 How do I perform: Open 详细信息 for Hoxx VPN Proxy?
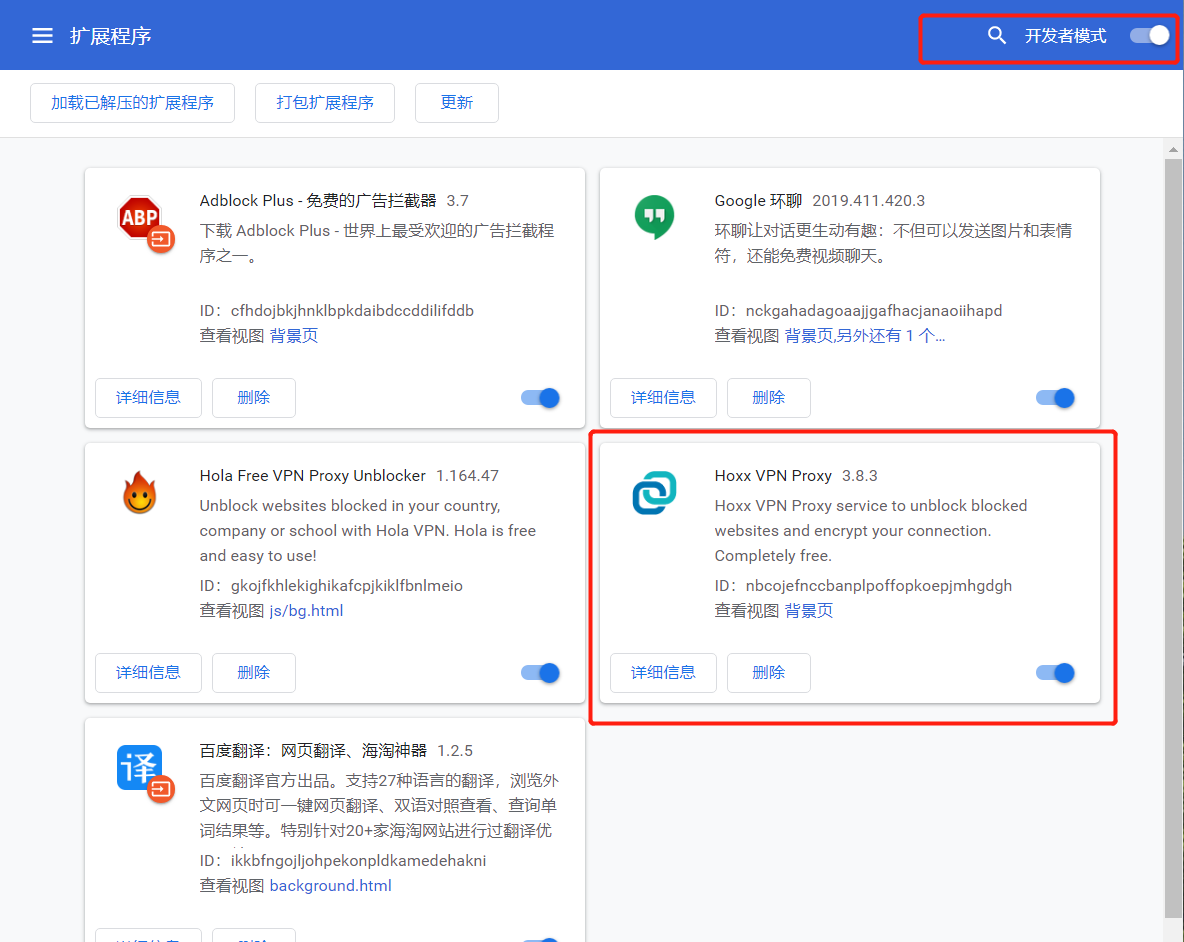[663, 673]
